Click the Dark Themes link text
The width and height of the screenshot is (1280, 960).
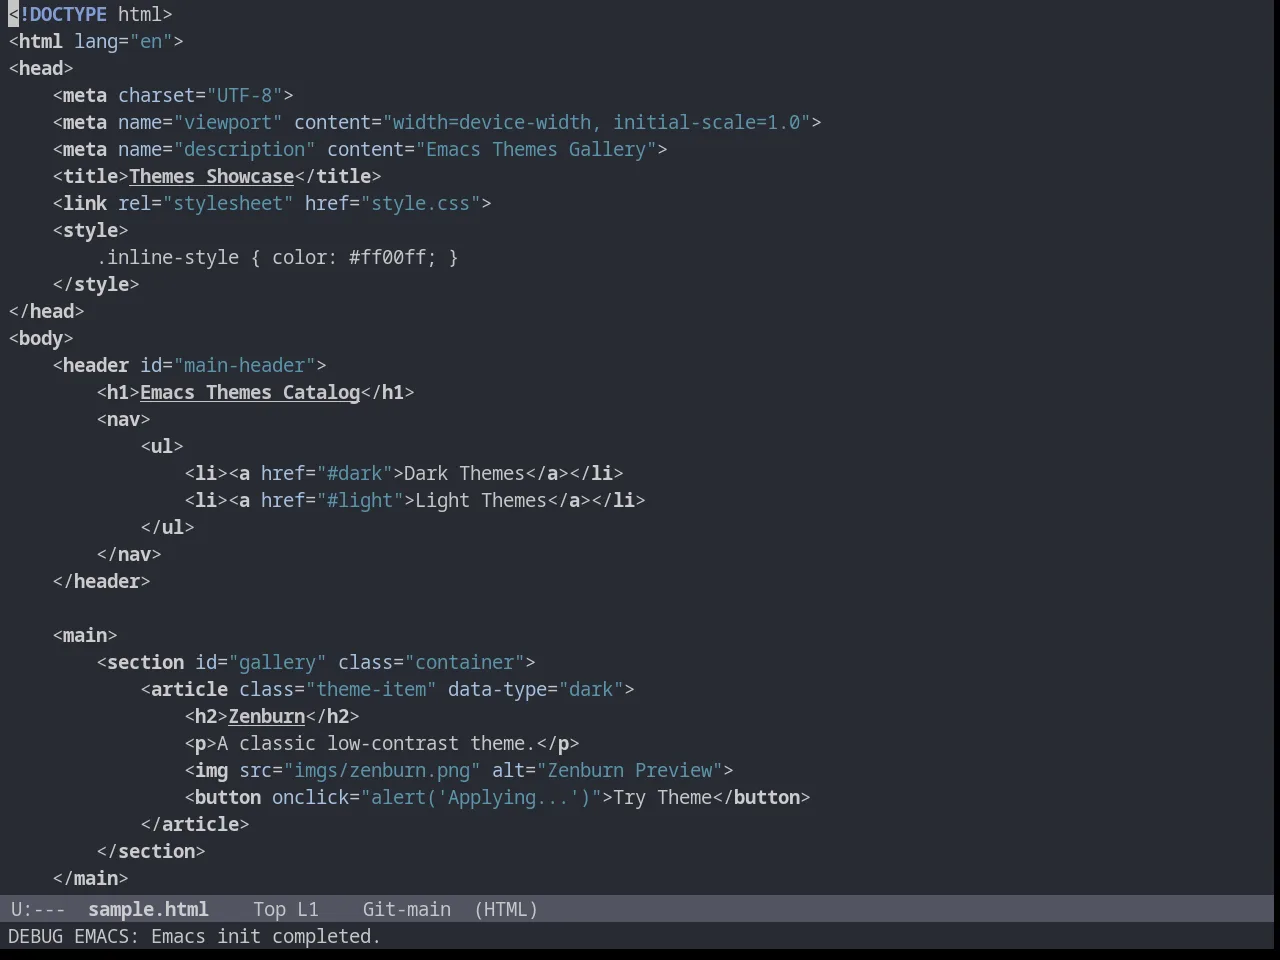click(x=464, y=473)
